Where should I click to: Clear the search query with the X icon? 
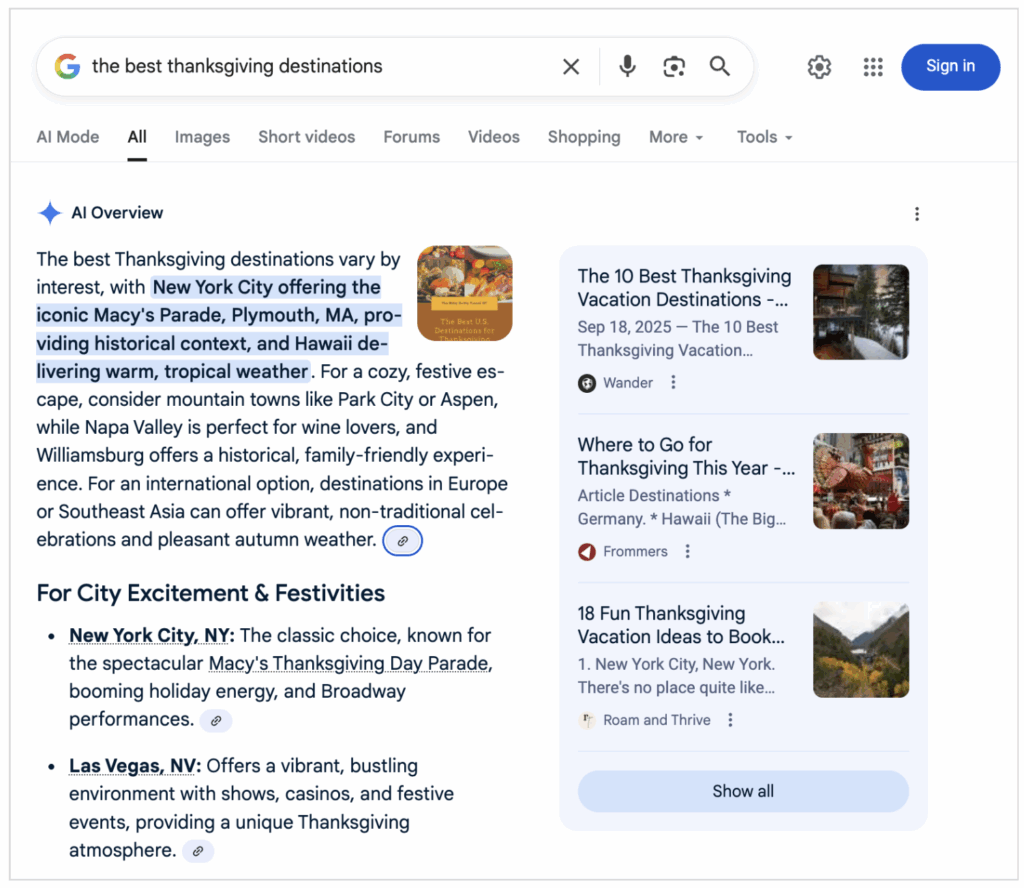click(570, 66)
